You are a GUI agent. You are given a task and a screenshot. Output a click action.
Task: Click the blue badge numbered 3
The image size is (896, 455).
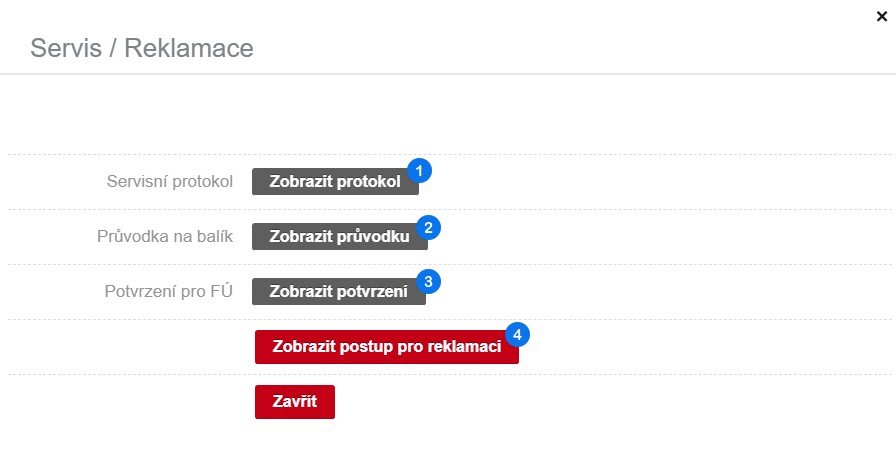[429, 281]
